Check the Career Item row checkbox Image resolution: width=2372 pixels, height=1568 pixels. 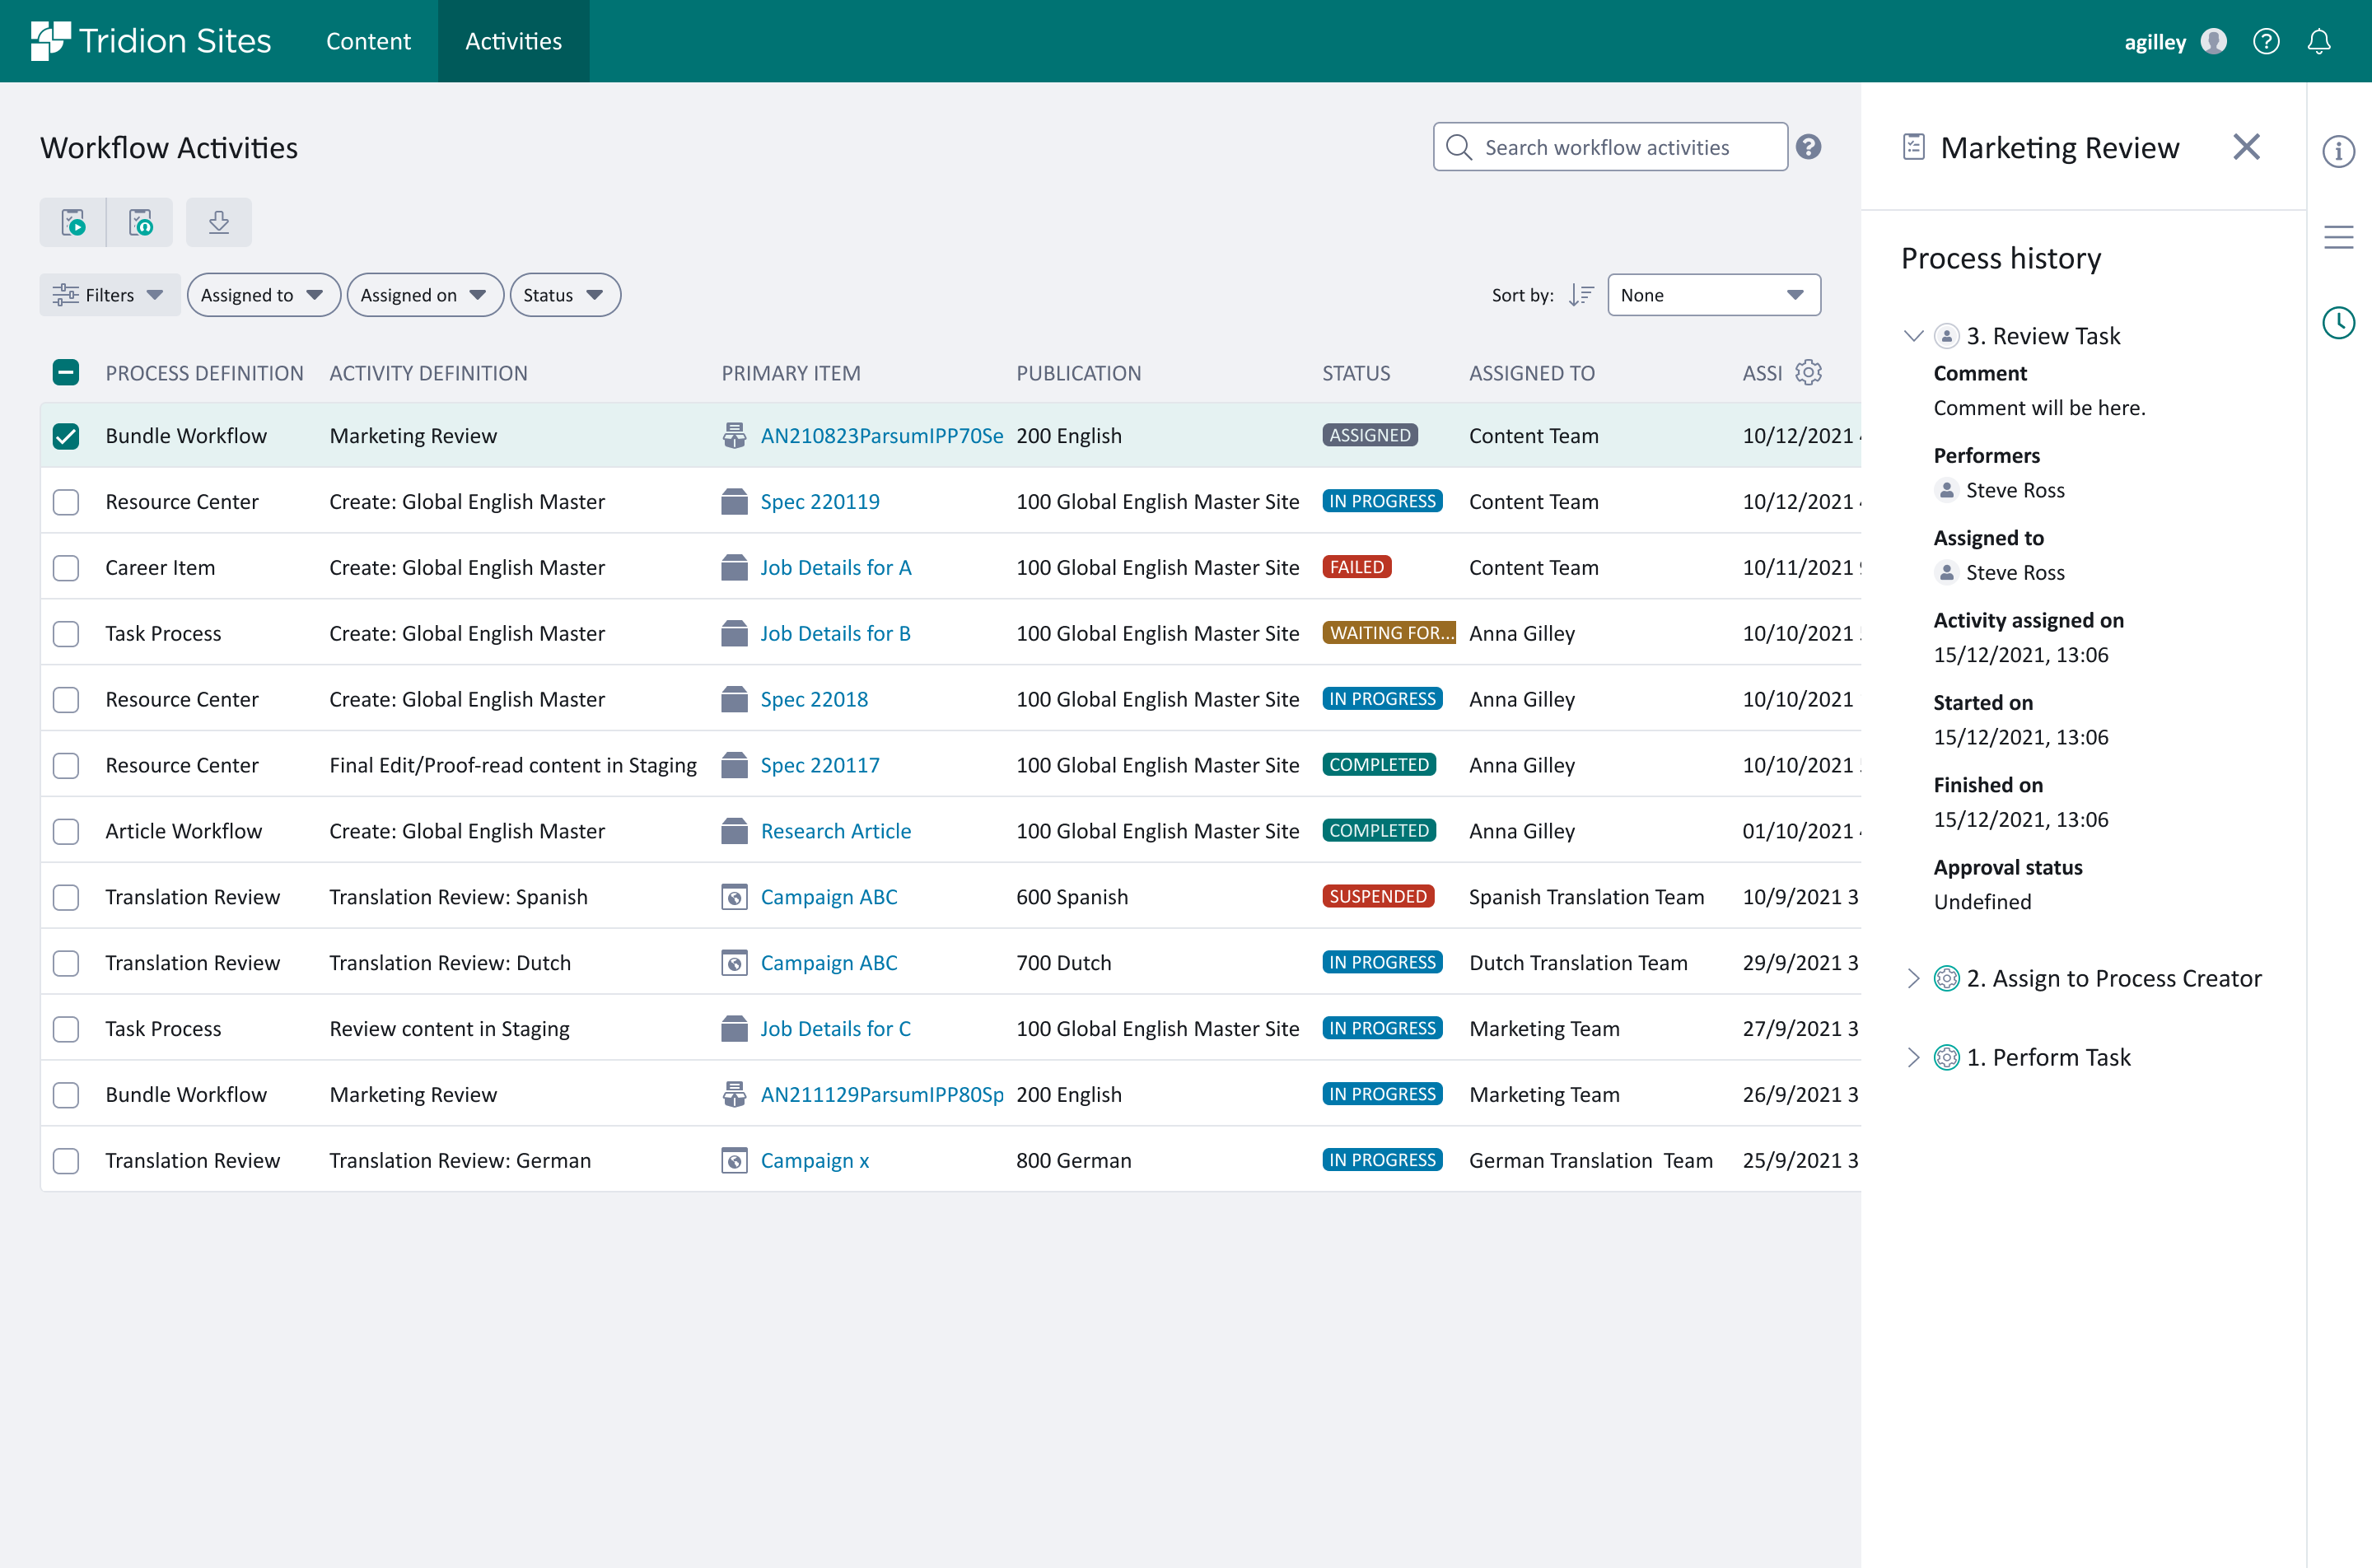[66, 567]
